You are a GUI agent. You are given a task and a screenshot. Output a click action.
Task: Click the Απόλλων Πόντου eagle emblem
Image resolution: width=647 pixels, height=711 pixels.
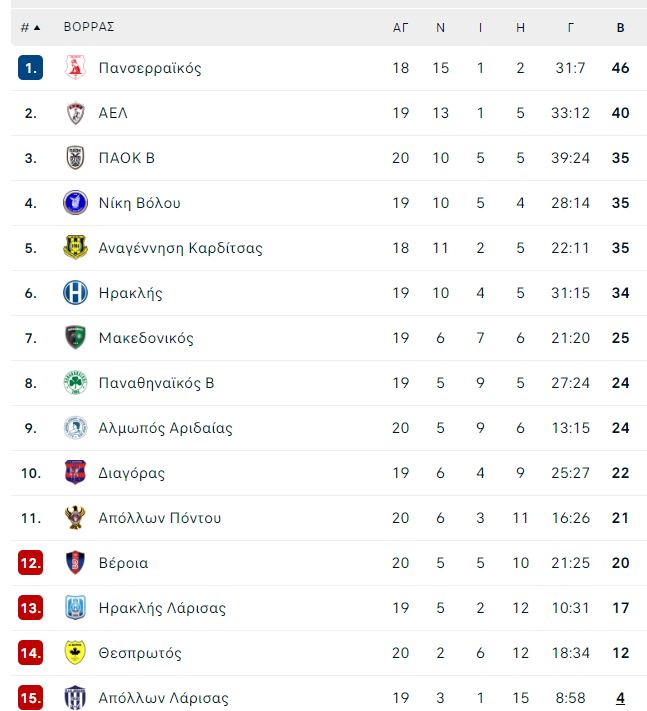pyautogui.click(x=75, y=517)
